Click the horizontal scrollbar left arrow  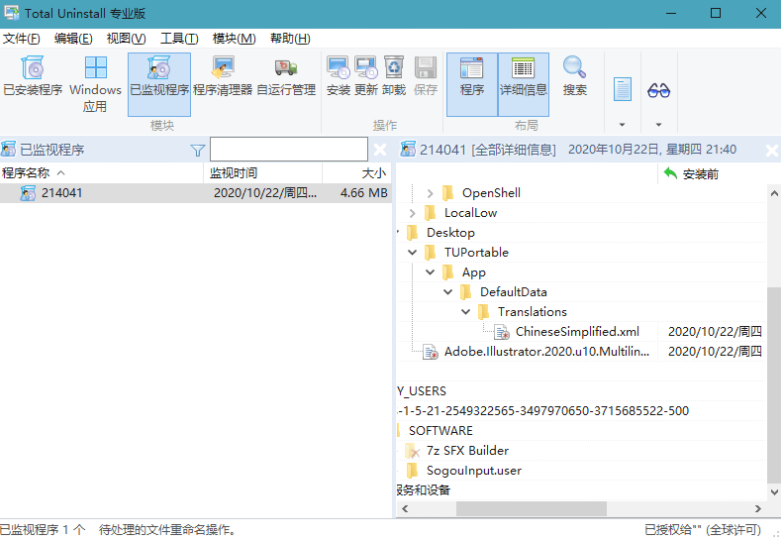[405, 509]
